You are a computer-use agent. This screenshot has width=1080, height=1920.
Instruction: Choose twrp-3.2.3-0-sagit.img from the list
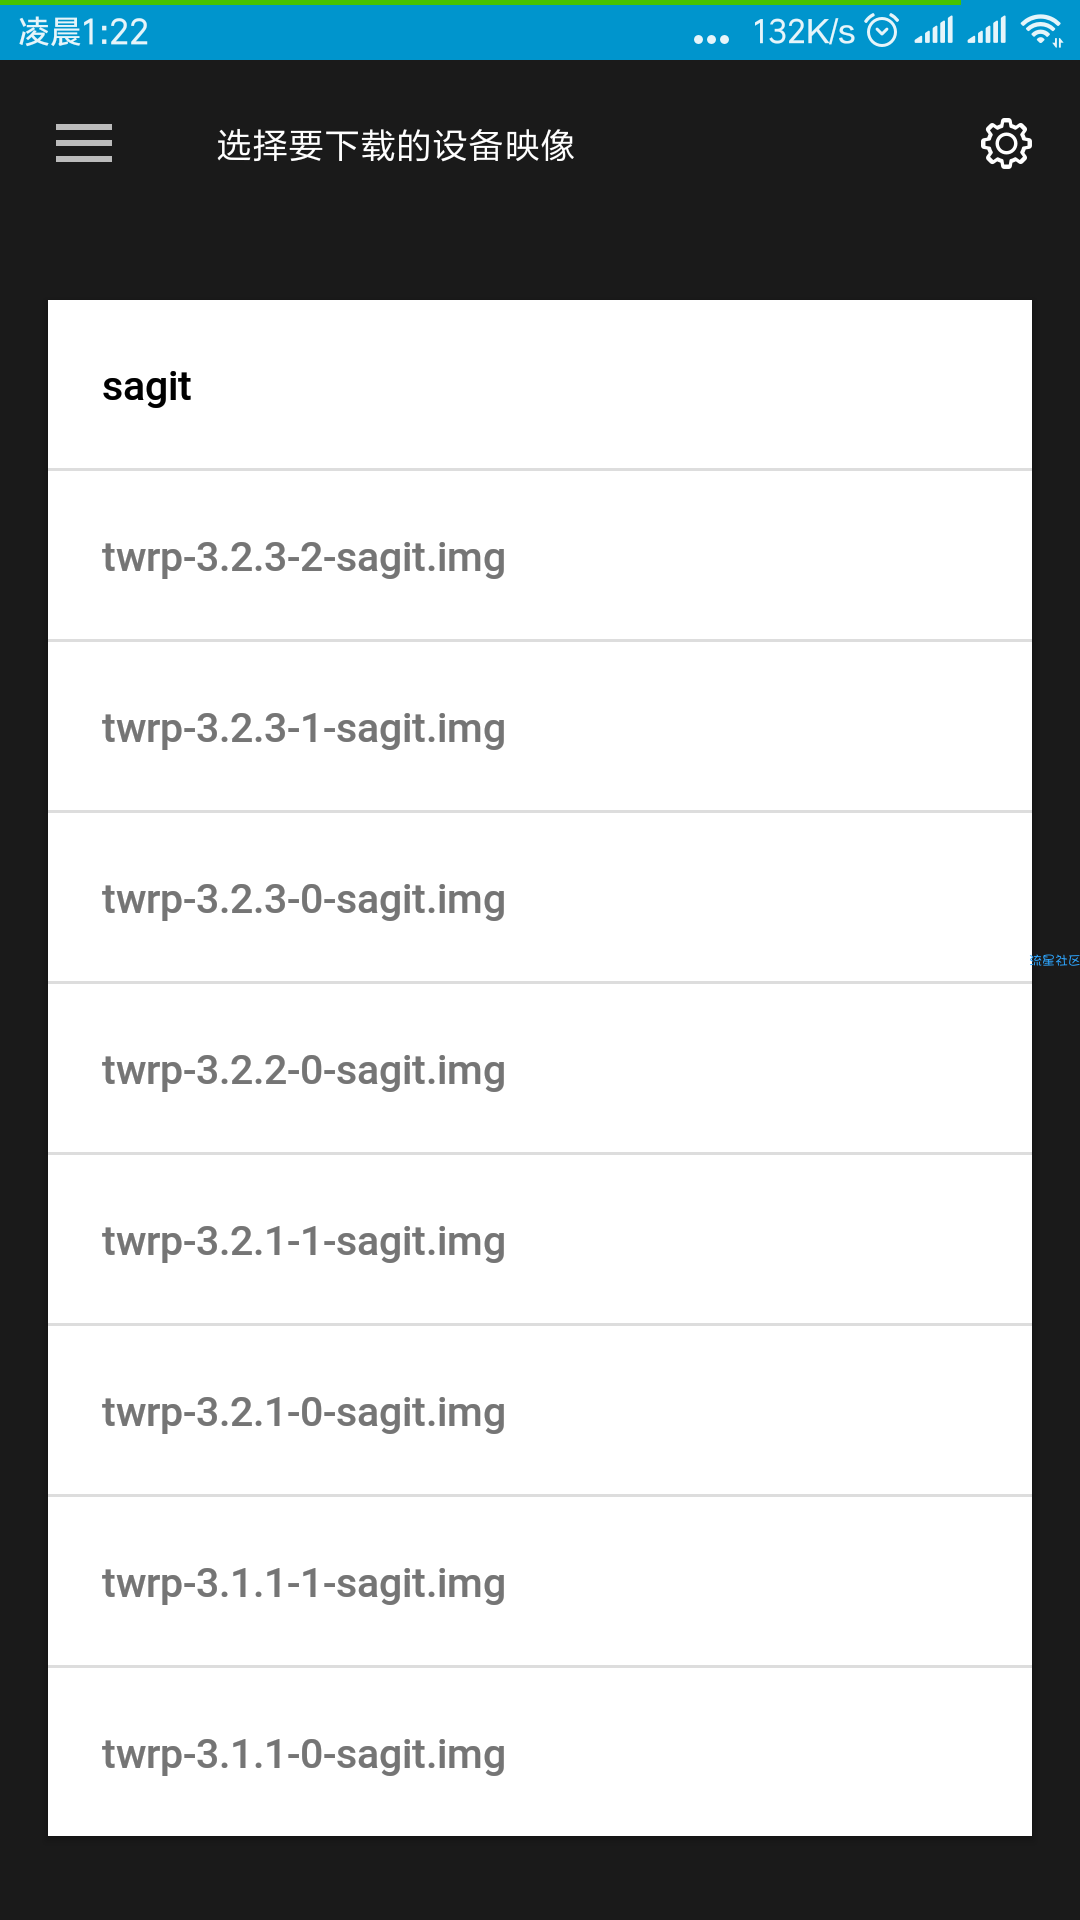(x=540, y=898)
